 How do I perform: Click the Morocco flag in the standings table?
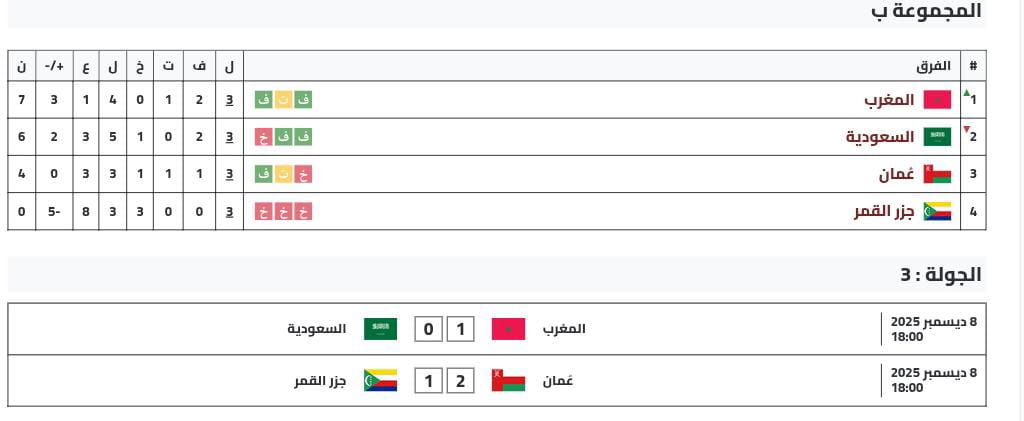coord(937,100)
